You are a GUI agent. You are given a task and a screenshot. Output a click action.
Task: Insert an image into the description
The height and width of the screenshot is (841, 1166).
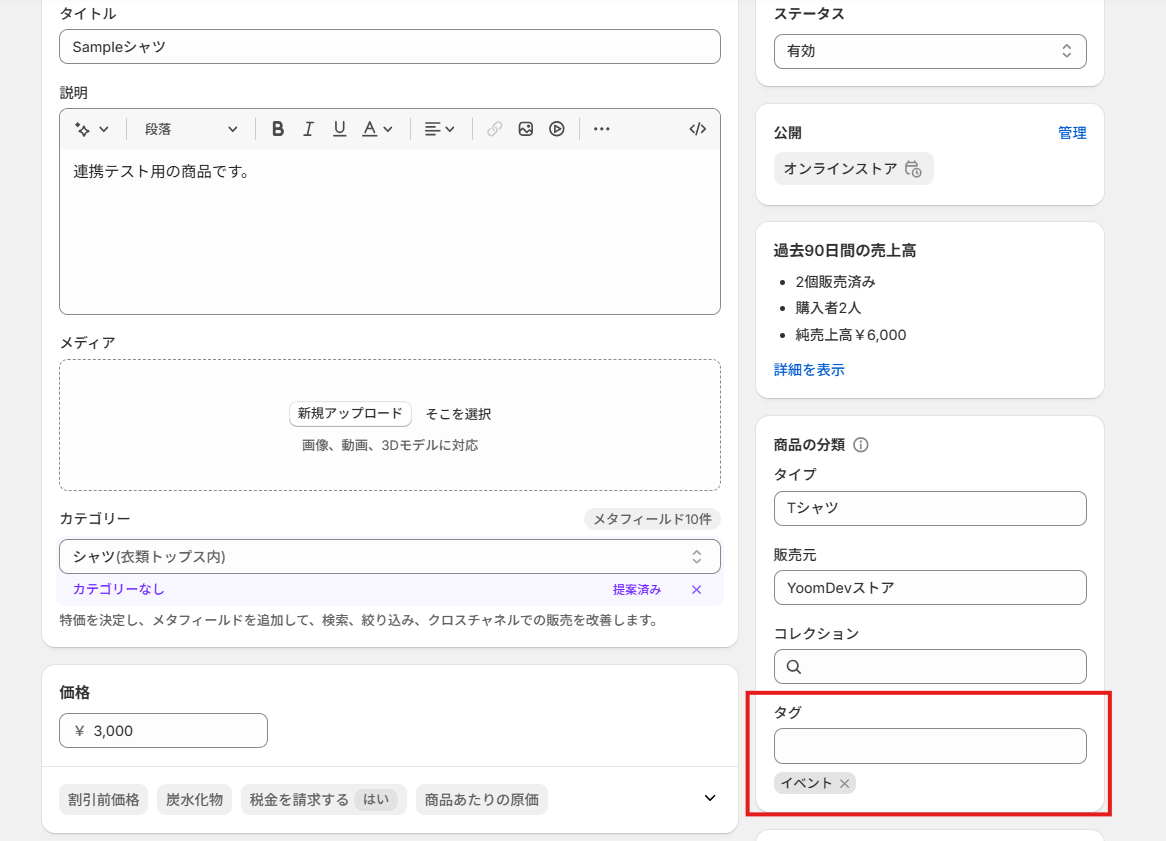[x=526, y=129]
